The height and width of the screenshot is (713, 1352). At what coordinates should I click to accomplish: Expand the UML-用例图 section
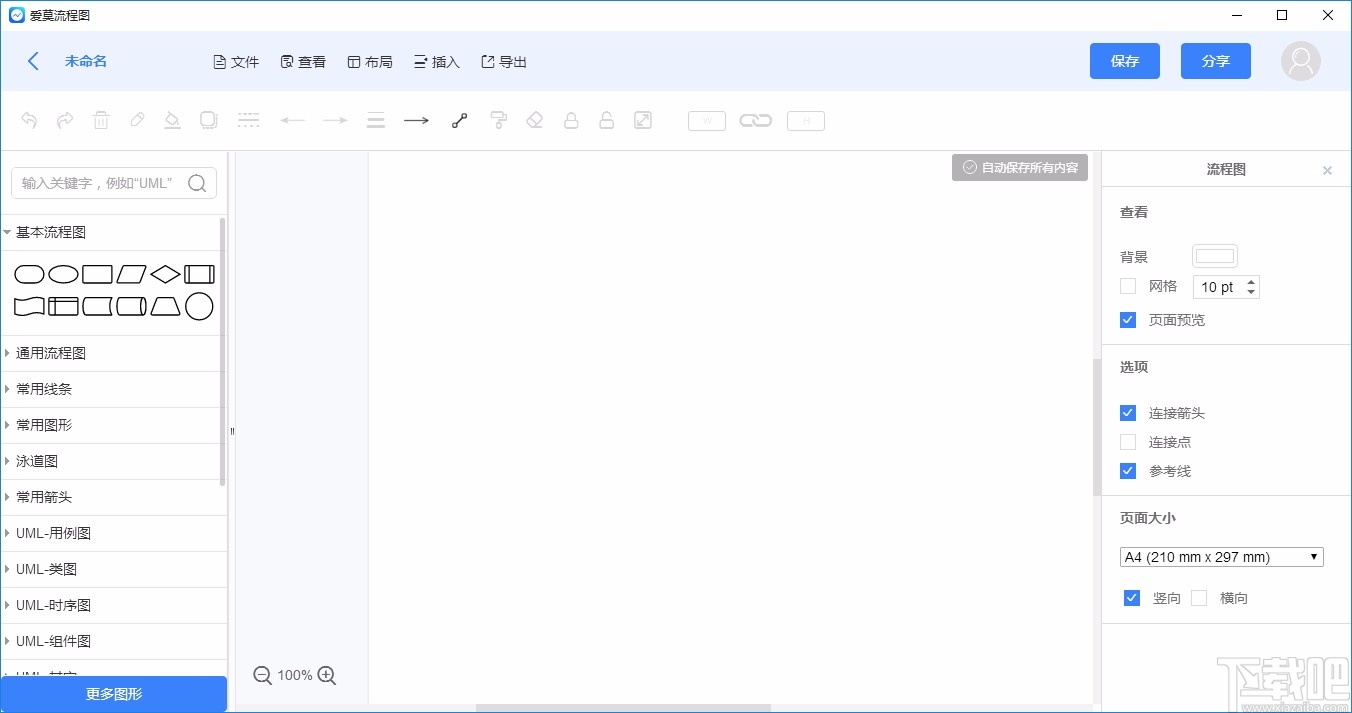114,533
